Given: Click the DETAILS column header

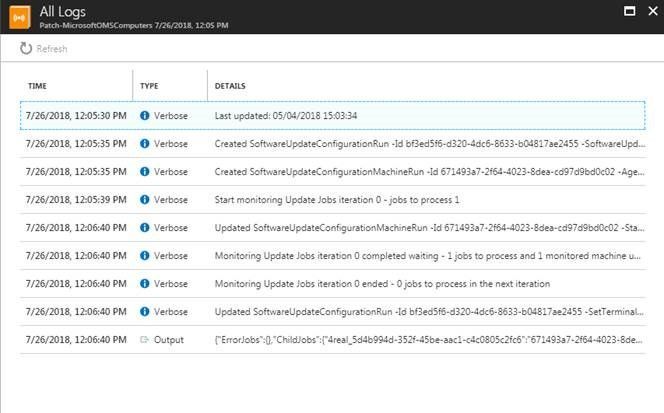Looking at the screenshot, I should [x=230, y=86].
